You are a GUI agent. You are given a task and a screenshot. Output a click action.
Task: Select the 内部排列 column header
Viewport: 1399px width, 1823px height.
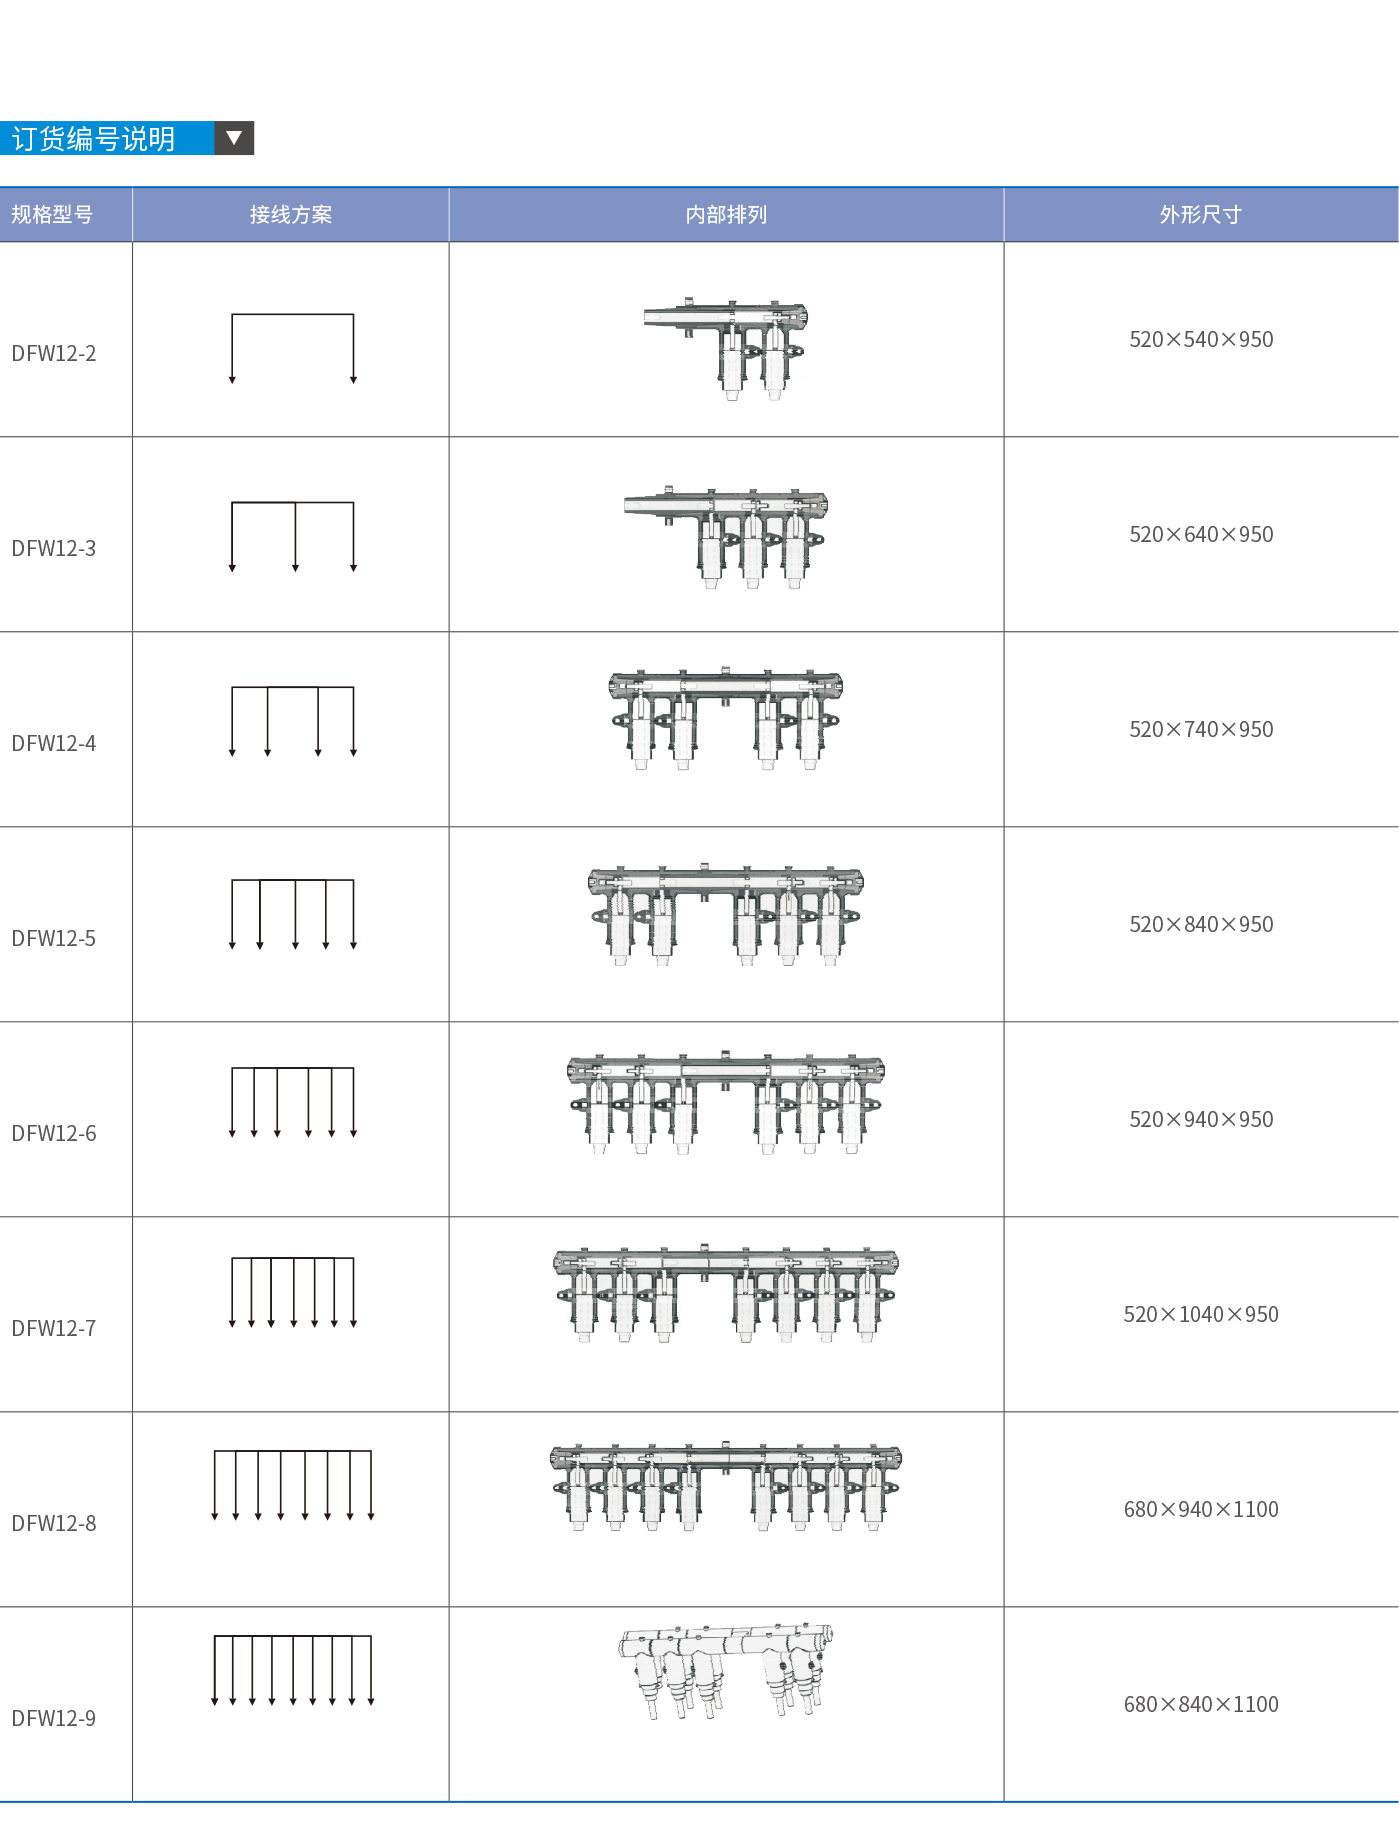[726, 215]
